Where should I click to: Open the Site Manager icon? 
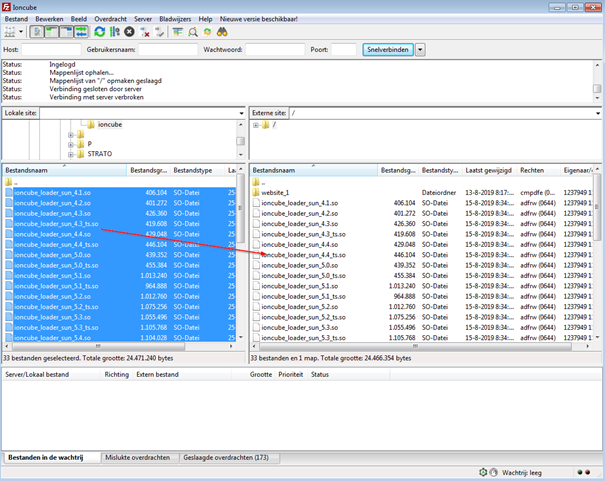pyautogui.click(x=9, y=32)
